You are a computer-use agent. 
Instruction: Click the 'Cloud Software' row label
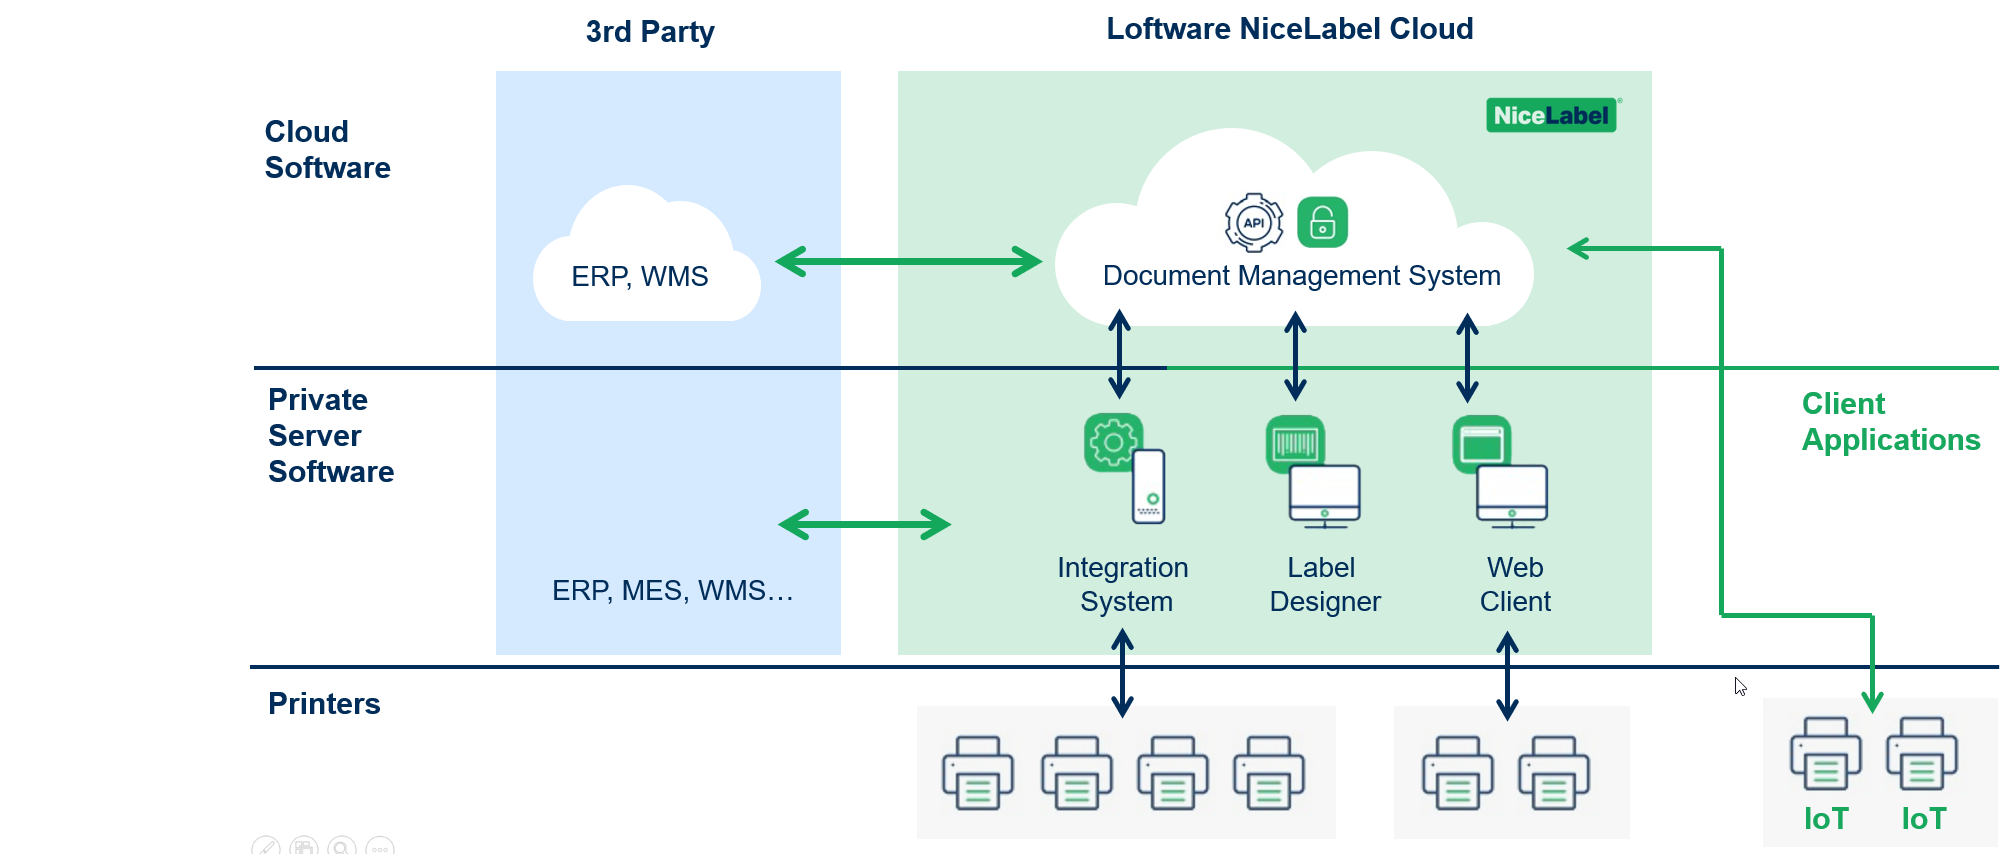click(x=327, y=150)
